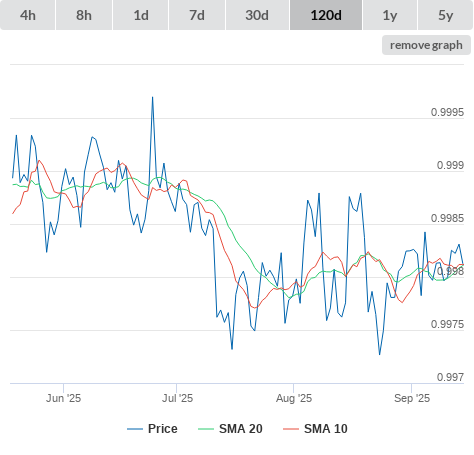Click the red SMA 10 legend swatch
This screenshot has height=455, width=474.
click(x=291, y=429)
